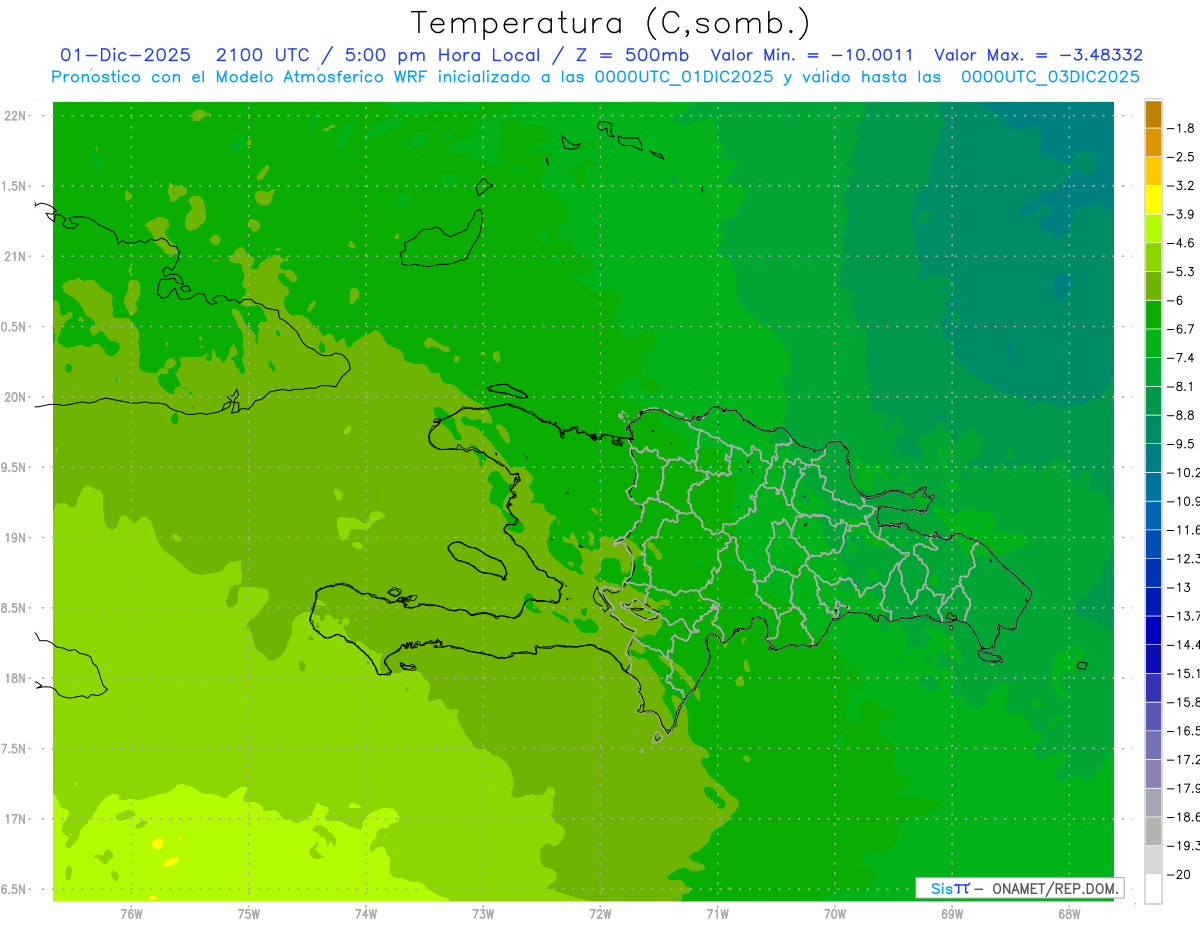This screenshot has height=927, width=1200.
Task: Click the '-9.5' color scale value
Action: [x=1182, y=443]
